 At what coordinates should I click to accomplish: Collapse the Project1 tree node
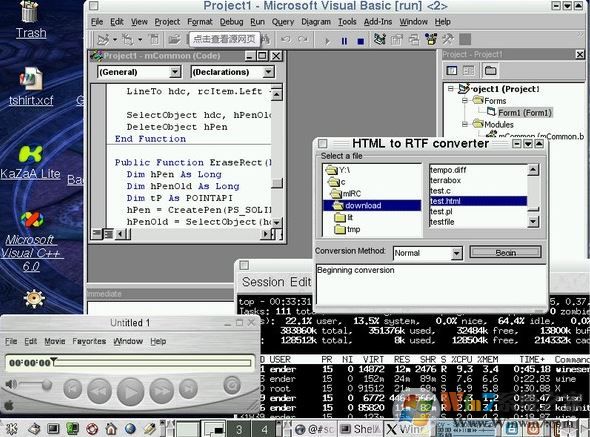[x=450, y=89]
